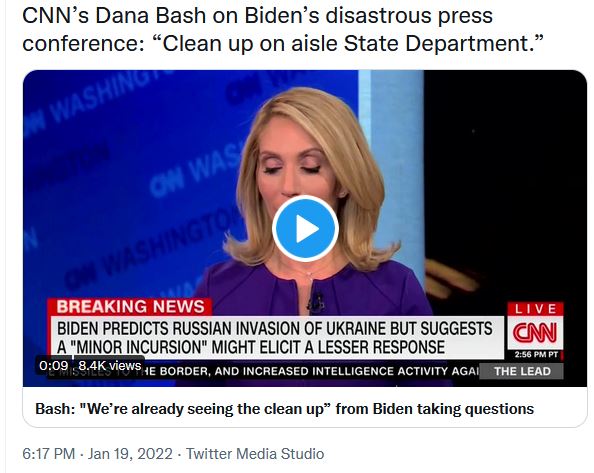Click the CNN logo in the video
594x473 pixels.
tap(535, 333)
